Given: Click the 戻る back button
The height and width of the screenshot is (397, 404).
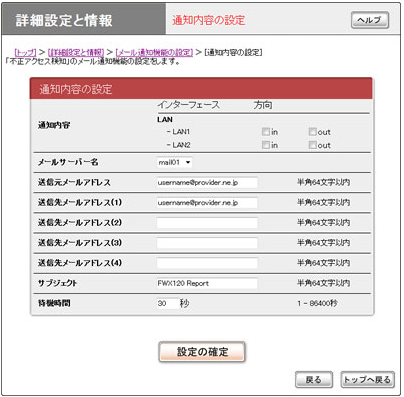Looking at the screenshot, I should click(x=314, y=380).
